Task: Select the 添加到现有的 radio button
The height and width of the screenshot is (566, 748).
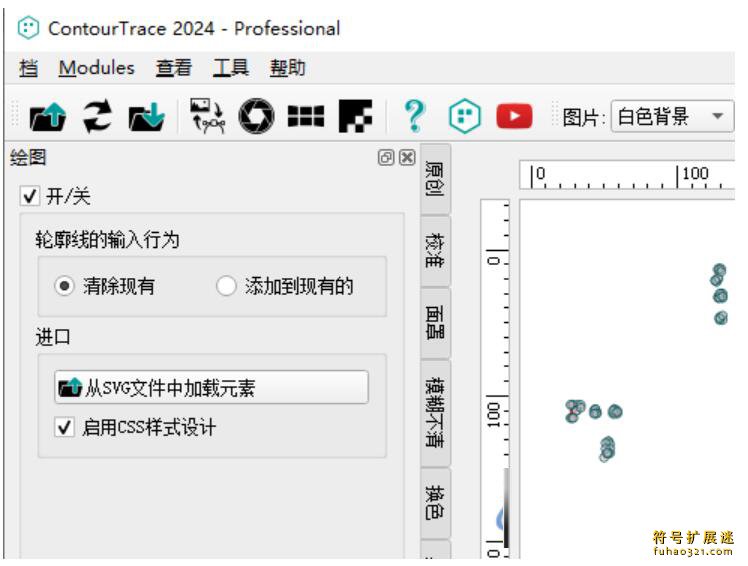Action: [x=226, y=286]
